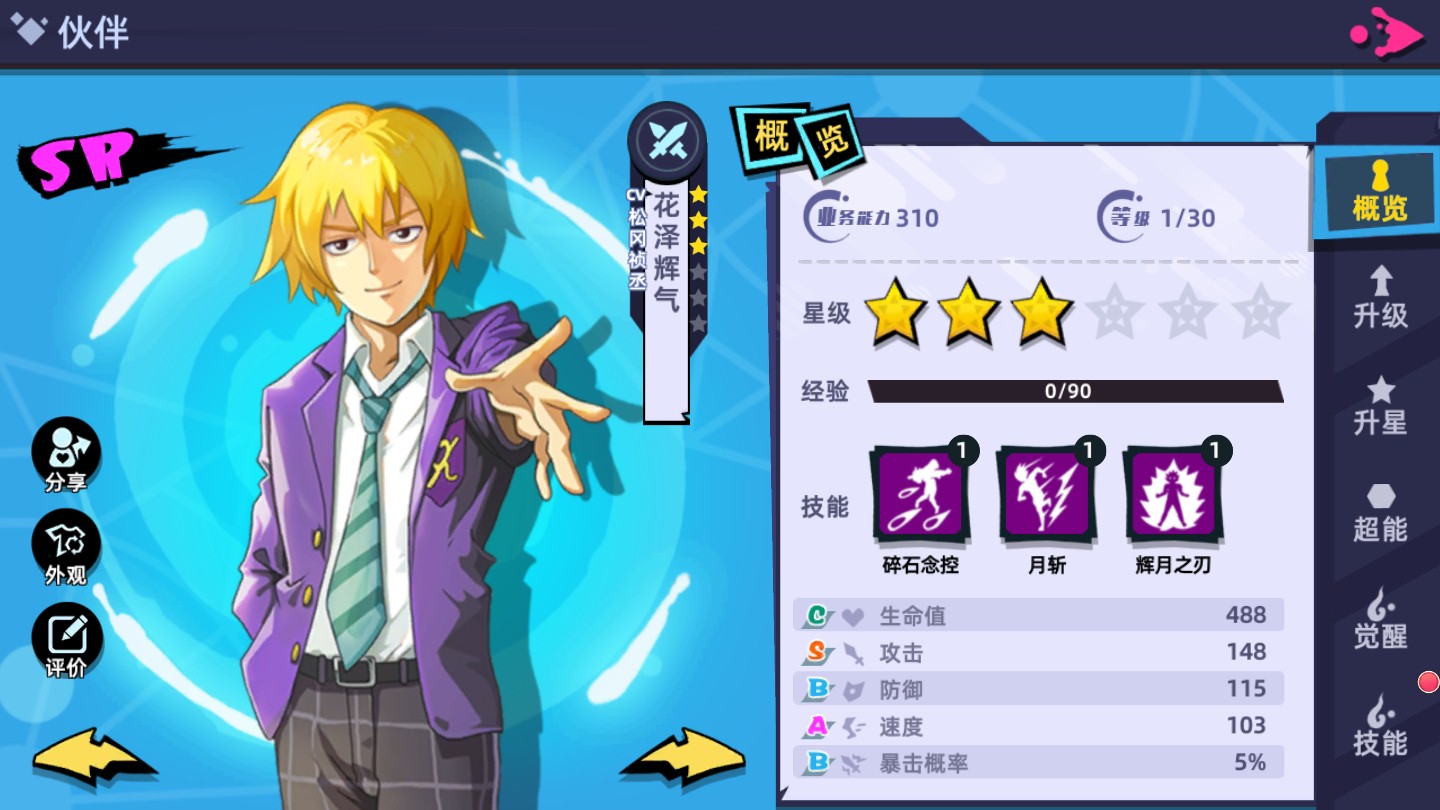The height and width of the screenshot is (810, 1440).
Task: Switch to the 概览 side tab
Action: [x=1379, y=191]
